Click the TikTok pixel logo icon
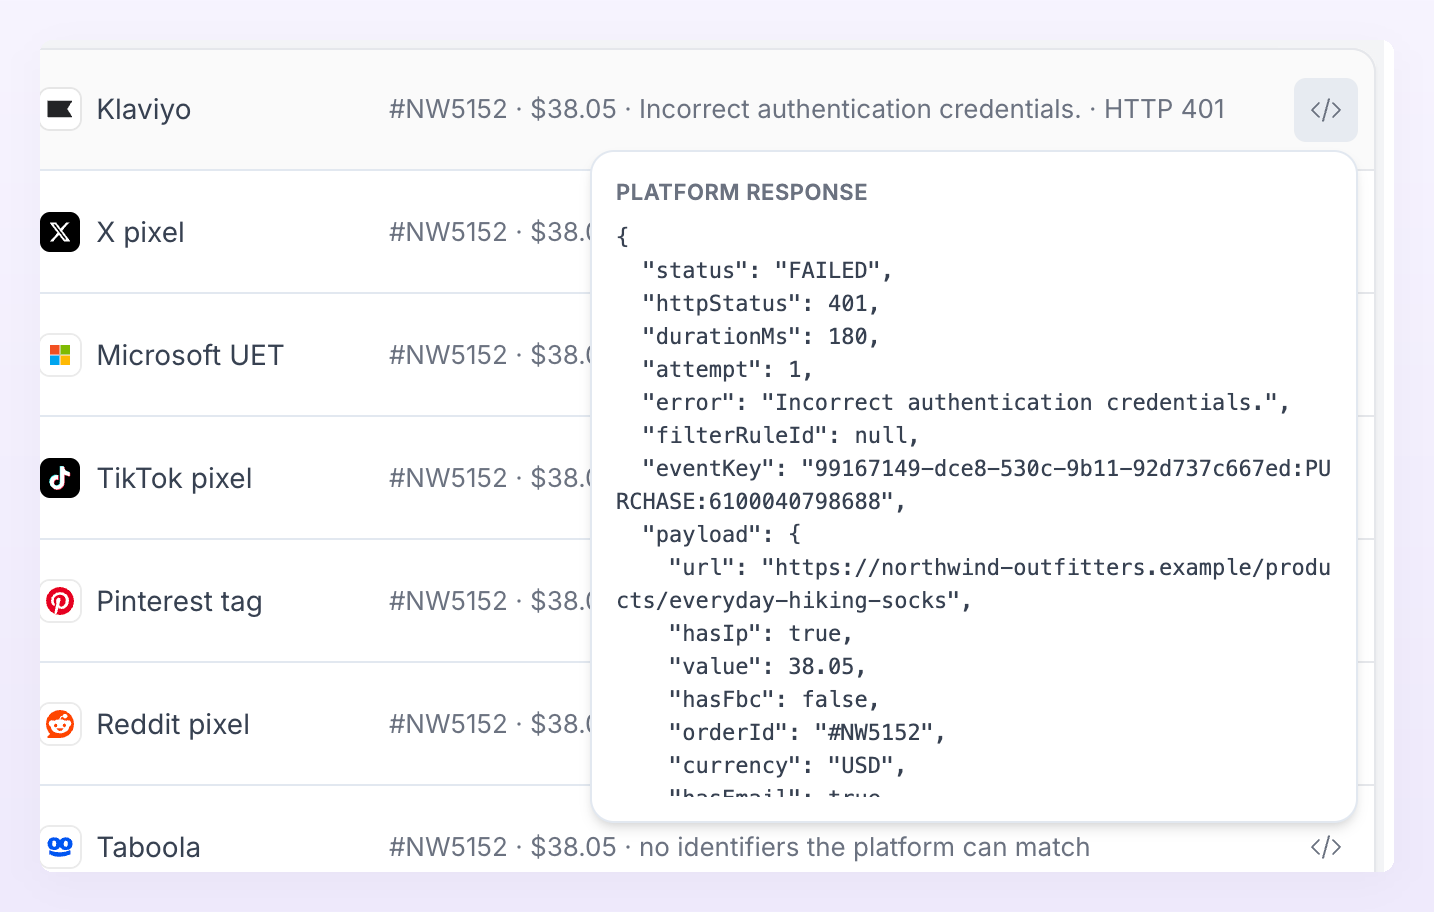The width and height of the screenshot is (1434, 912). point(60,478)
